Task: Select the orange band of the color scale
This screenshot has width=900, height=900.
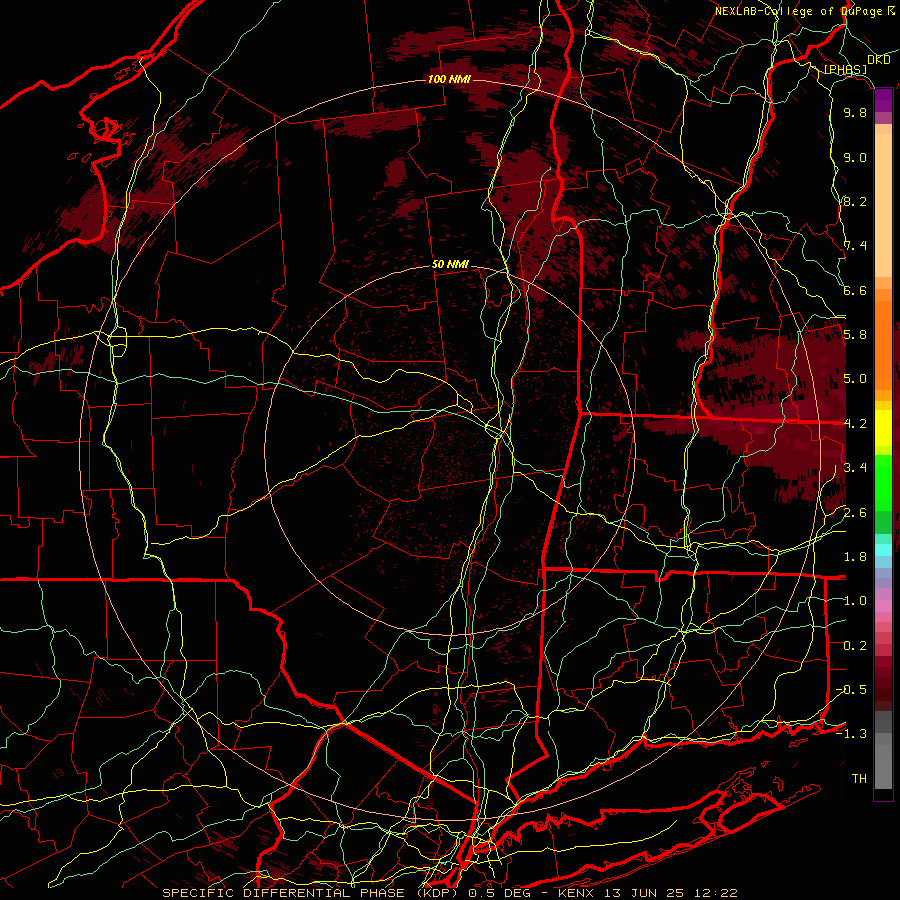Action: point(883,340)
